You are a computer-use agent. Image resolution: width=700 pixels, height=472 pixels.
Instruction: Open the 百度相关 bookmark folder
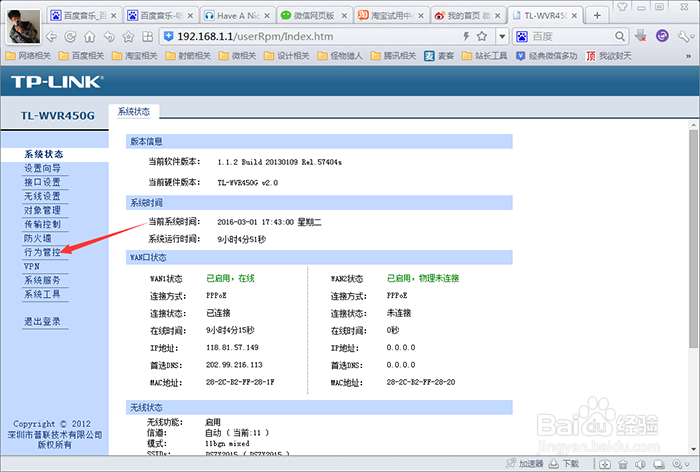[81, 56]
